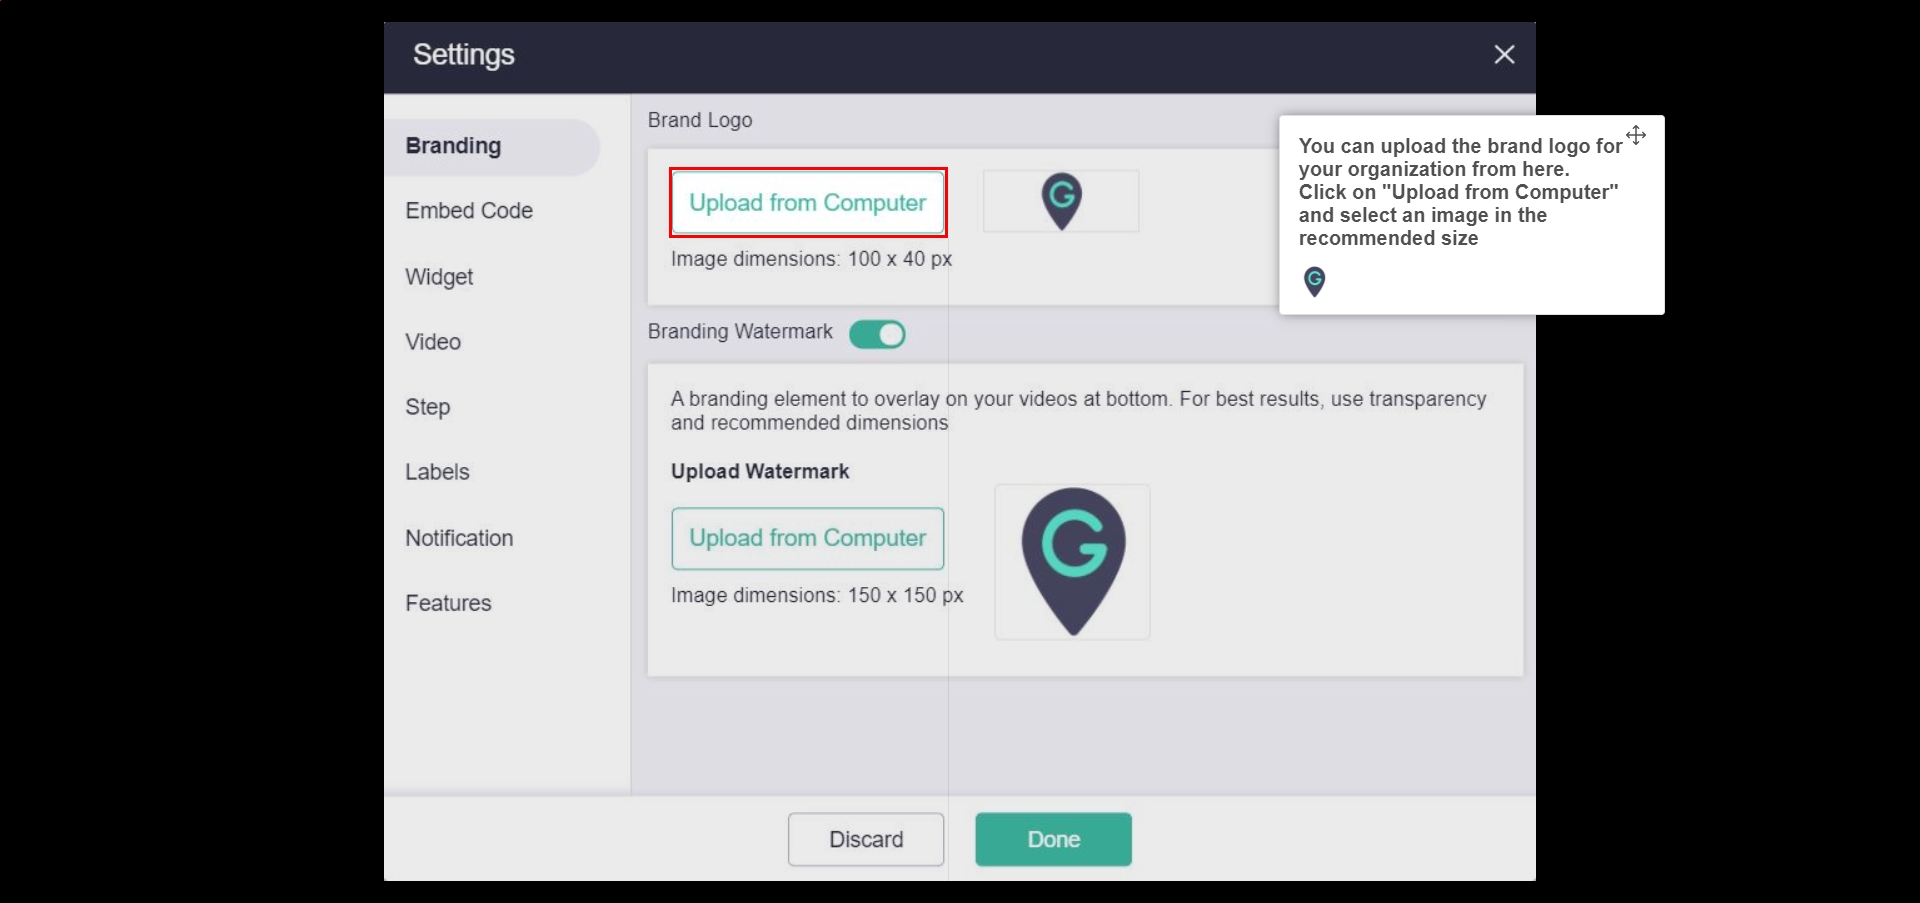Viewport: 1920px width, 903px height.
Task: Select the Labels settings tab
Action: (x=437, y=472)
